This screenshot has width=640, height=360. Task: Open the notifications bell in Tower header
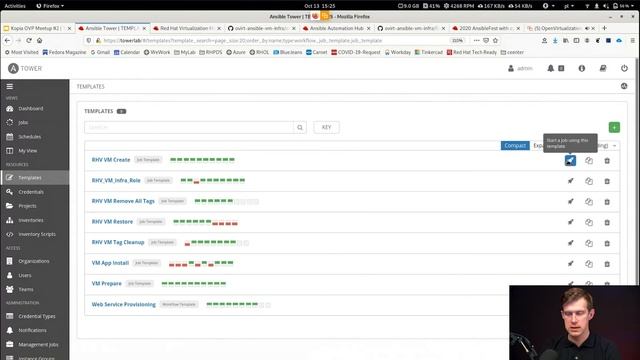550,68
